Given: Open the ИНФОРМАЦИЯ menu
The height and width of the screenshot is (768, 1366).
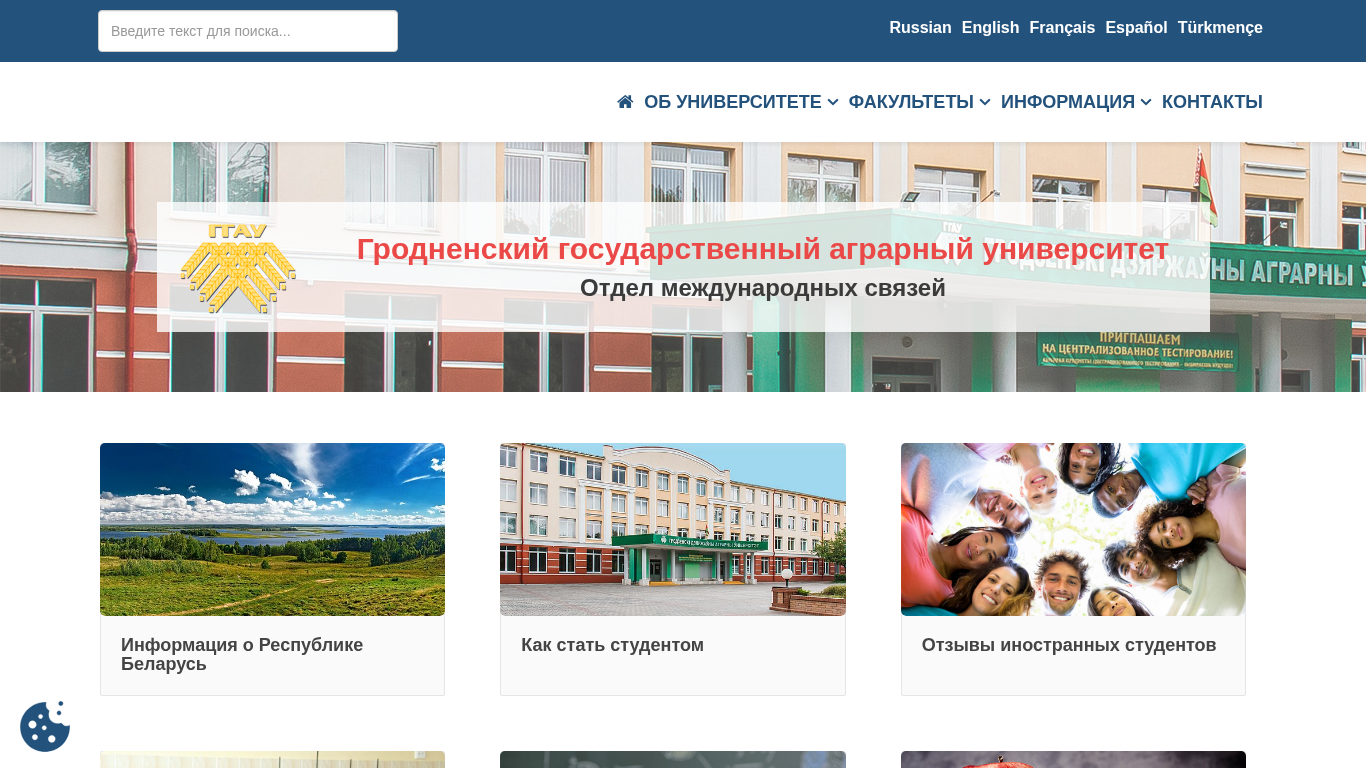Looking at the screenshot, I should 1068,102.
